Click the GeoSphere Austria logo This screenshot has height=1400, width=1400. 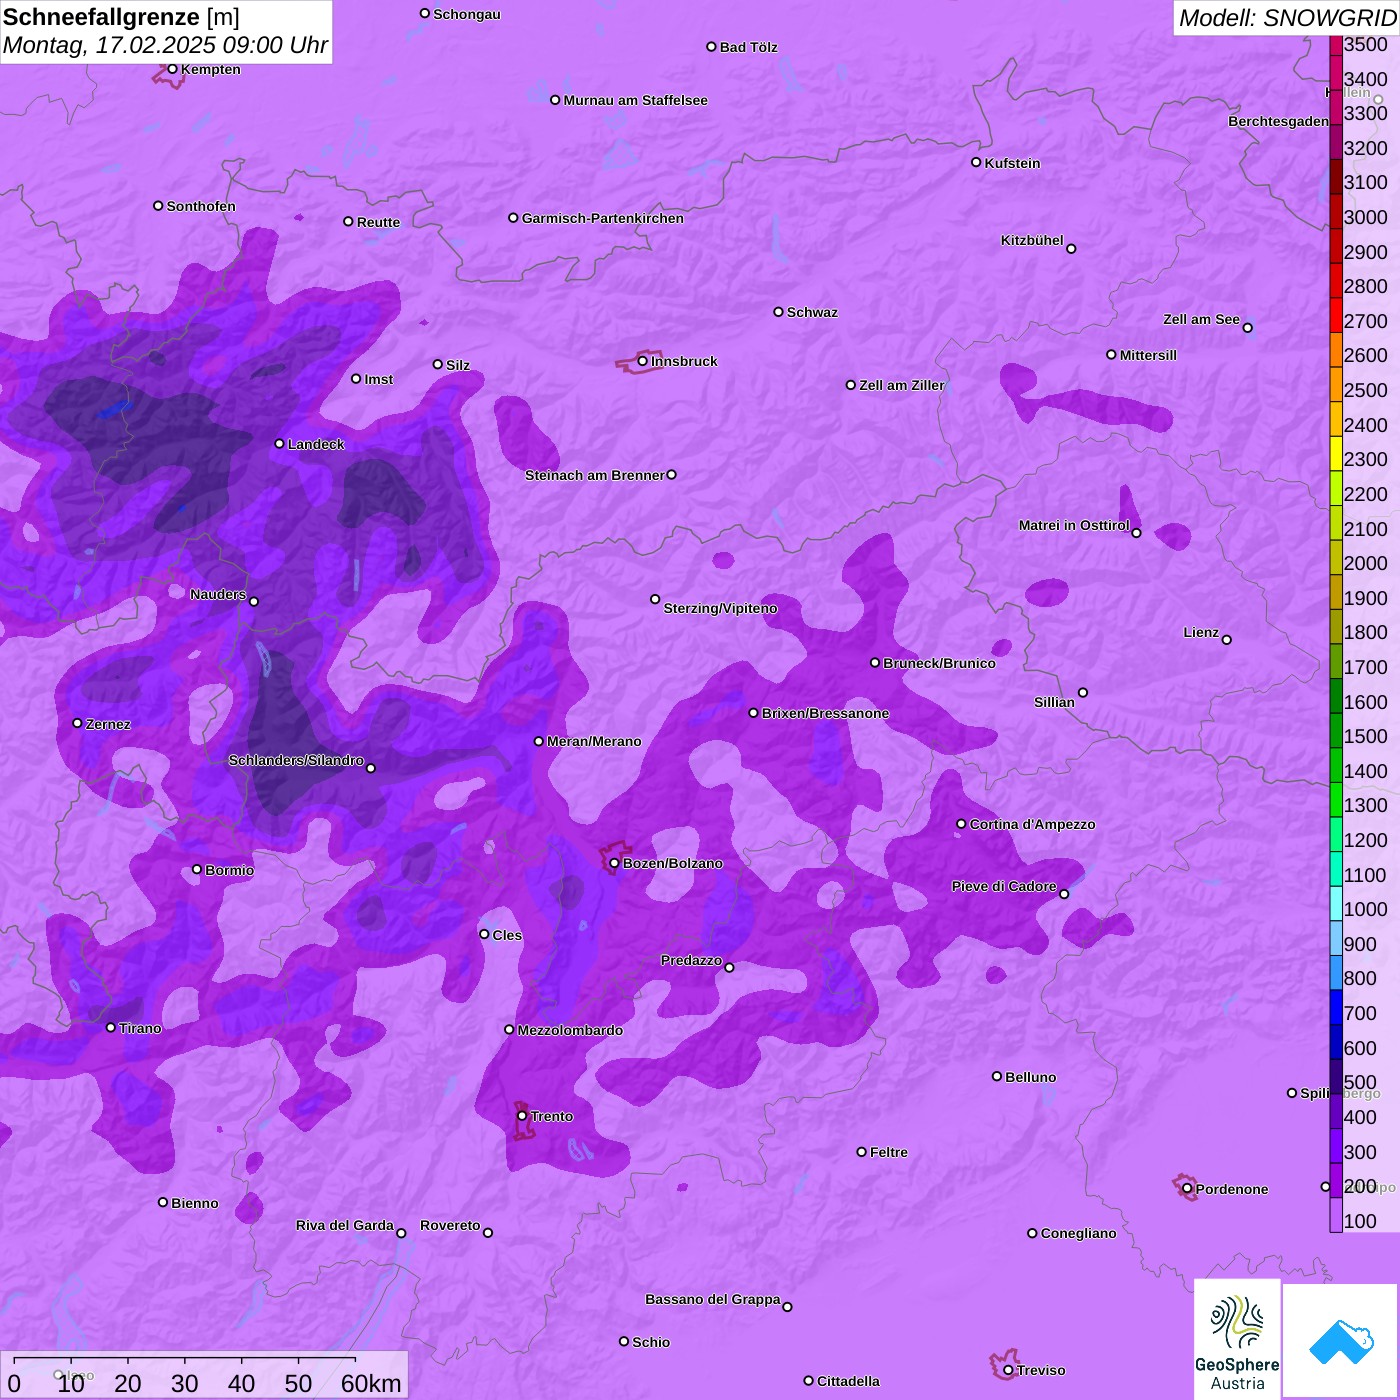1237,1340
